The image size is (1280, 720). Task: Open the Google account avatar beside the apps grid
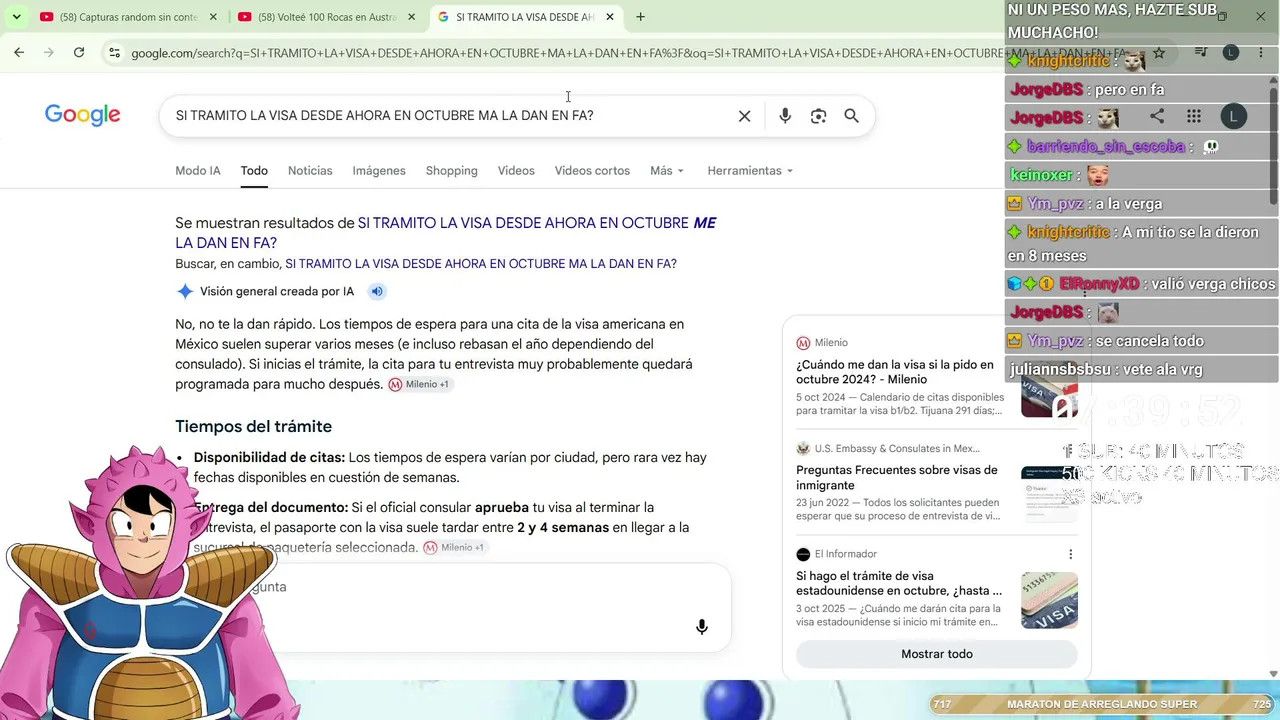(1233, 117)
